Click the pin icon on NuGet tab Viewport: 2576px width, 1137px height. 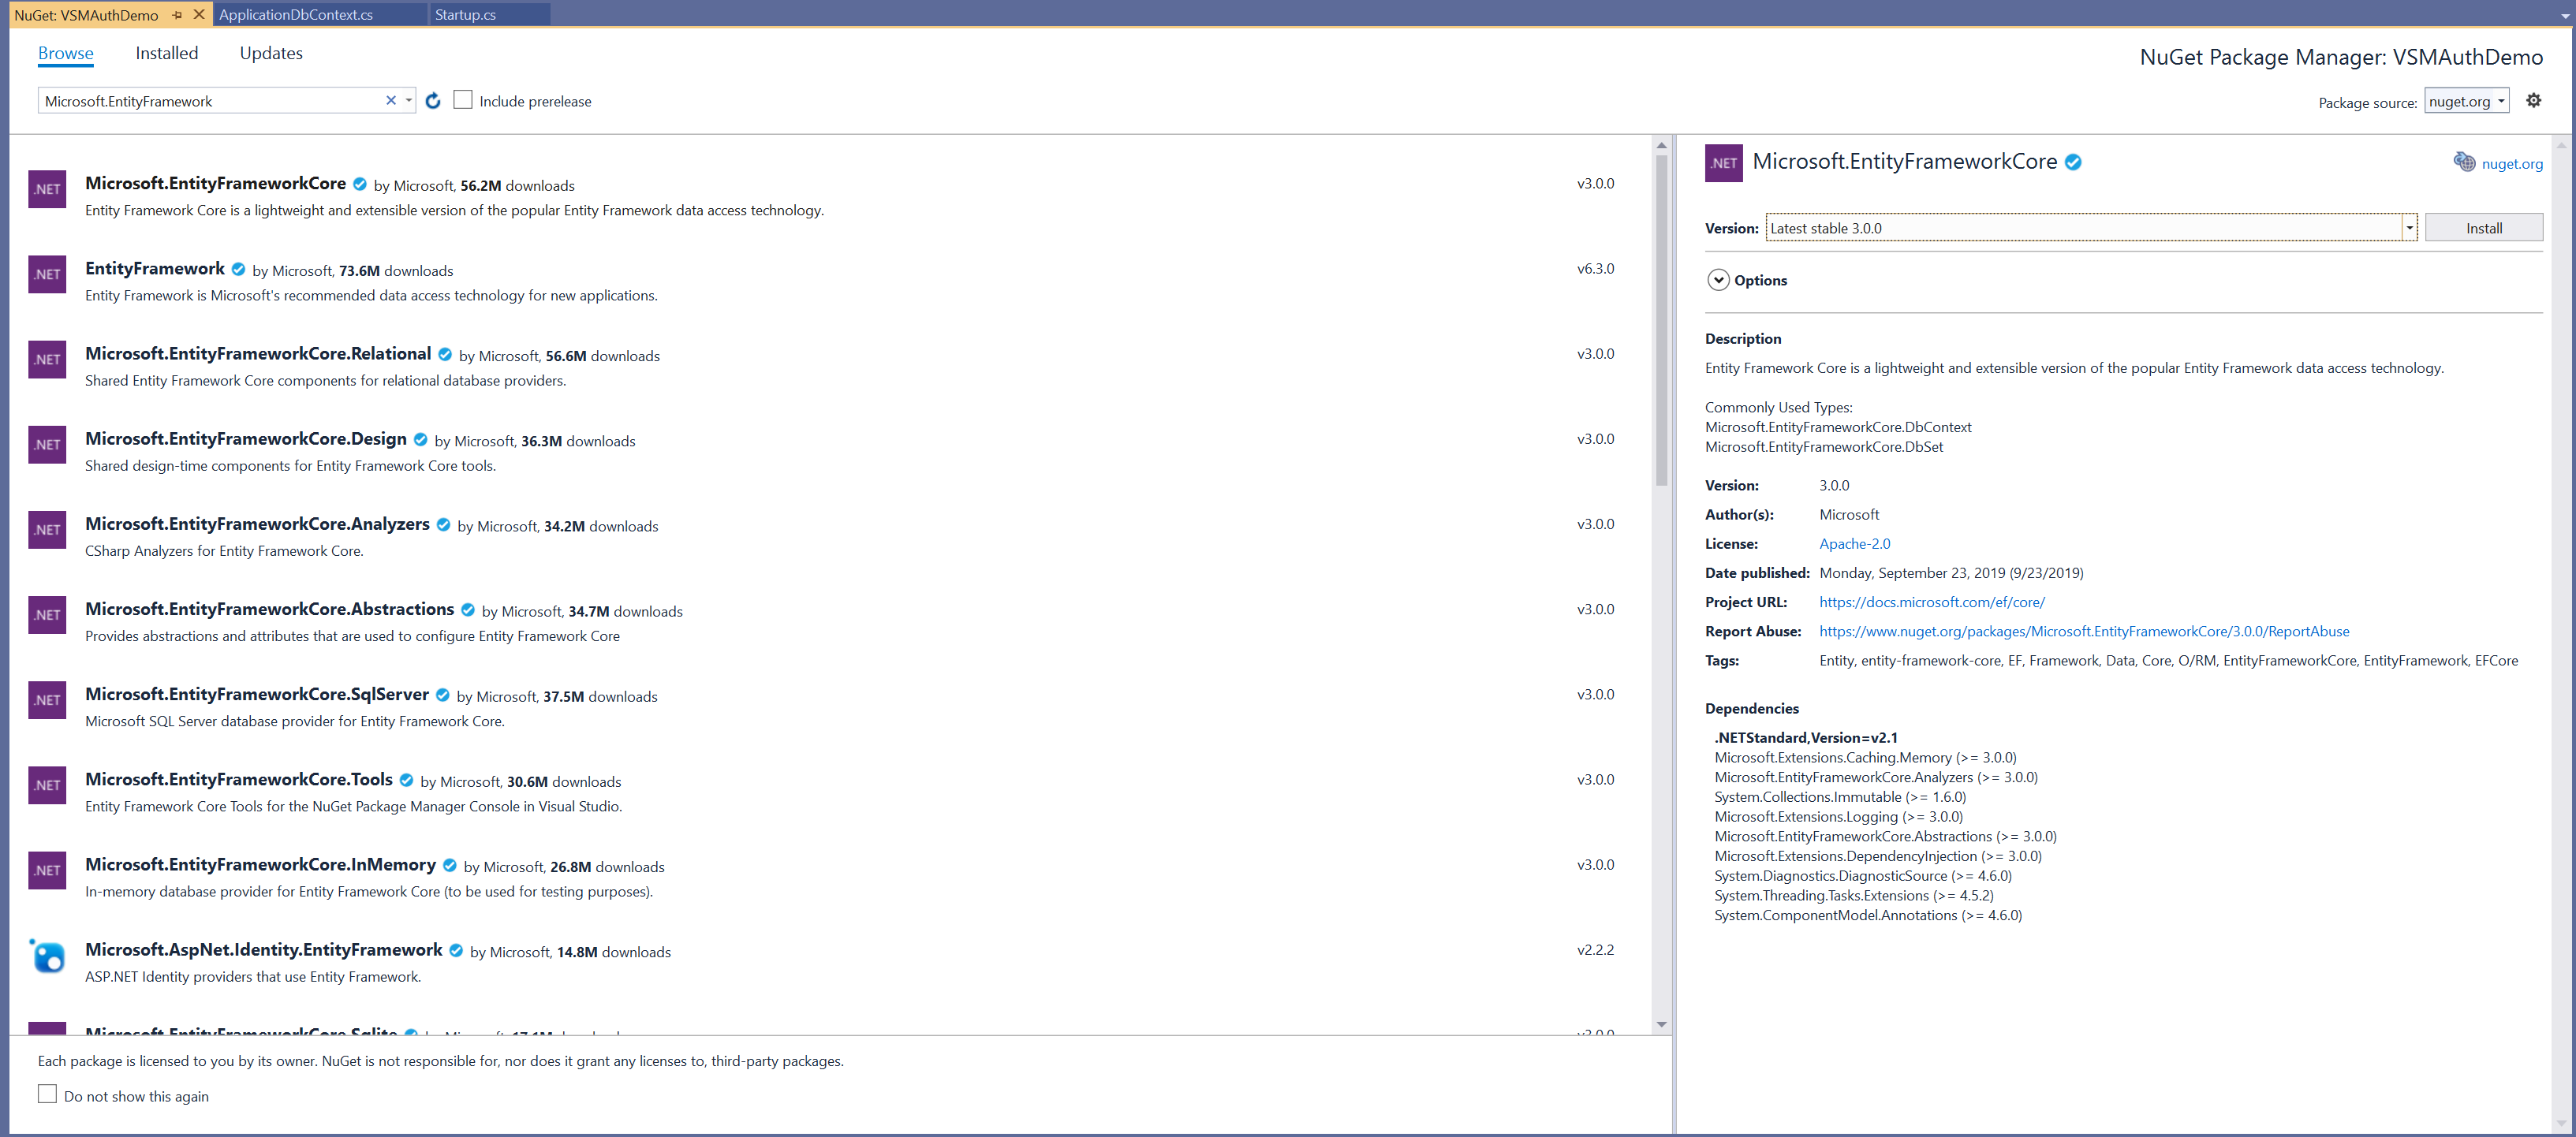coord(177,15)
